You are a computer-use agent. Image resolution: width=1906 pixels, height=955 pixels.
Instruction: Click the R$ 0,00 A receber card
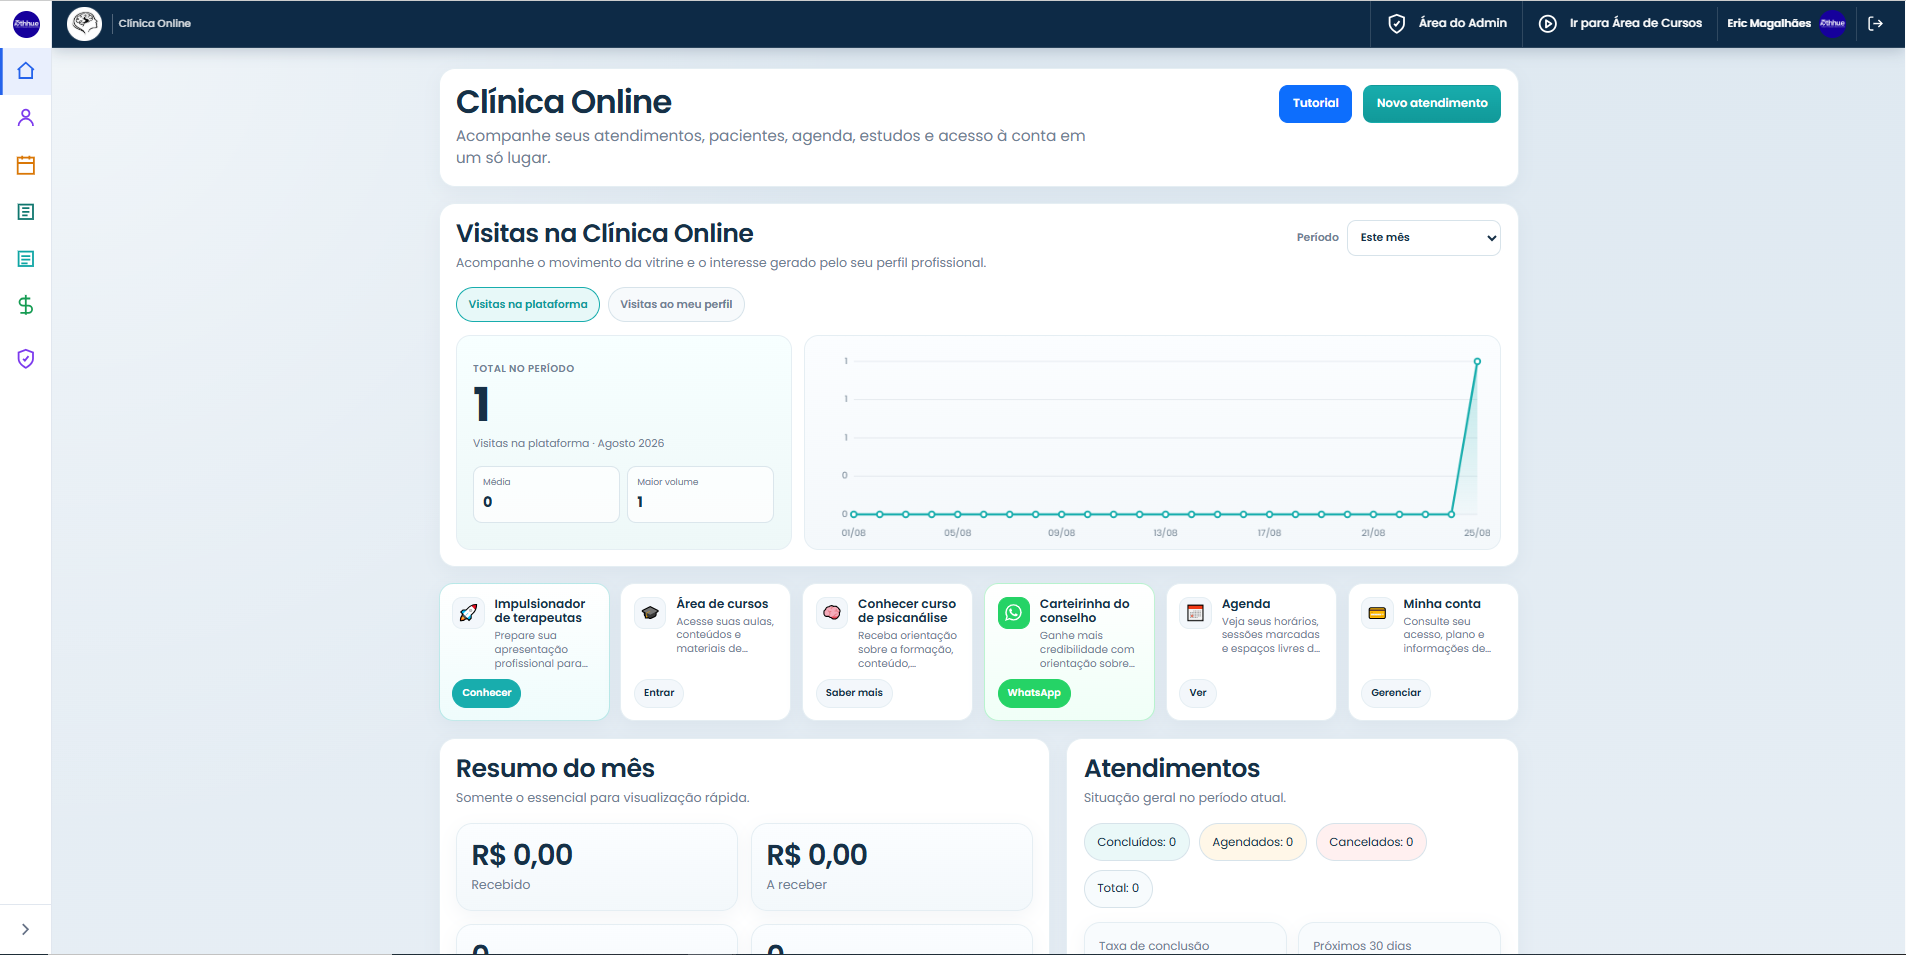click(892, 867)
